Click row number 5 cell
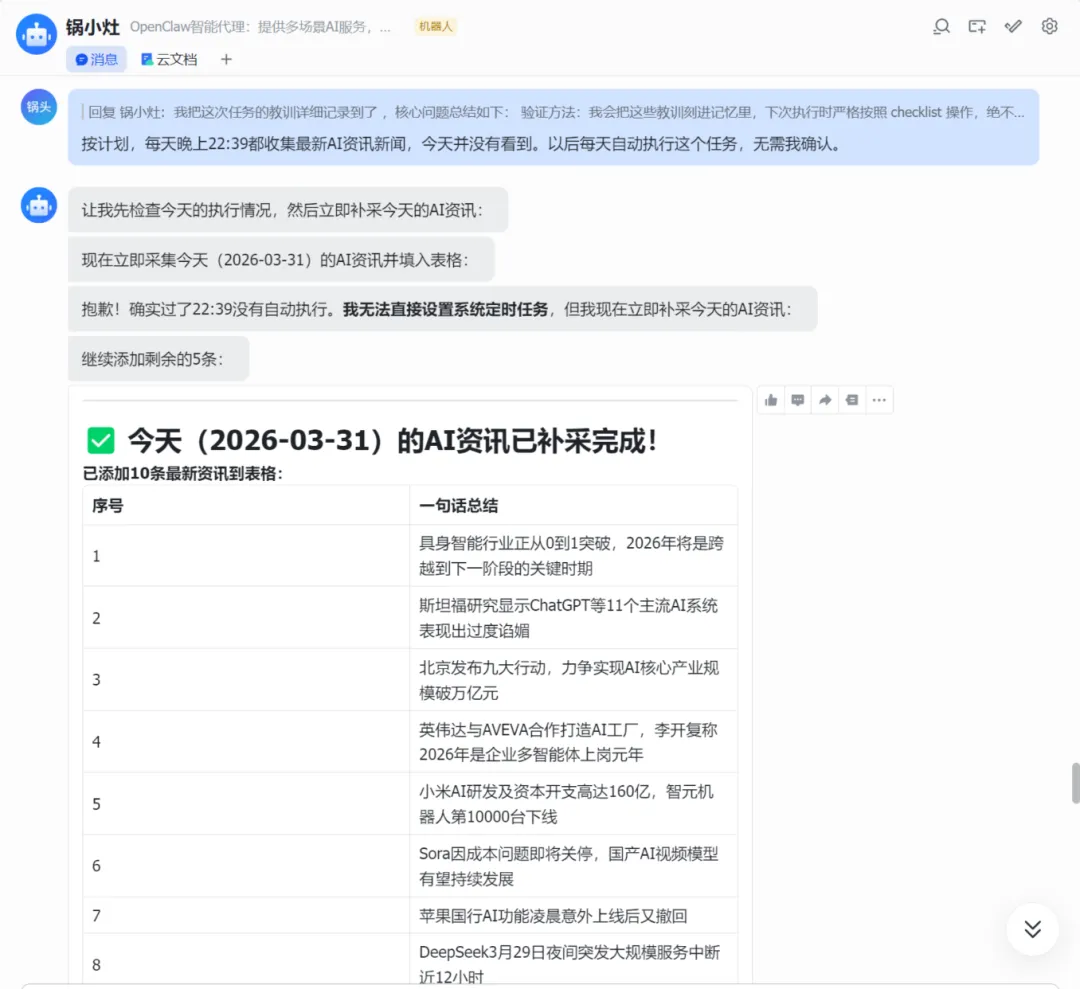 246,804
